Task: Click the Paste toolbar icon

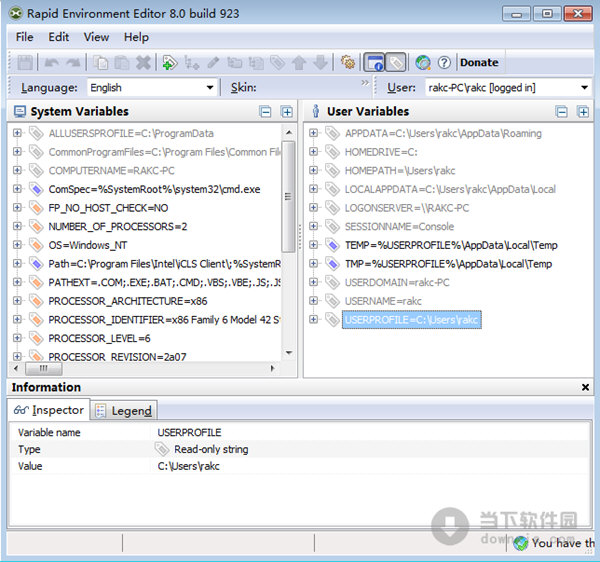Action: [122, 62]
